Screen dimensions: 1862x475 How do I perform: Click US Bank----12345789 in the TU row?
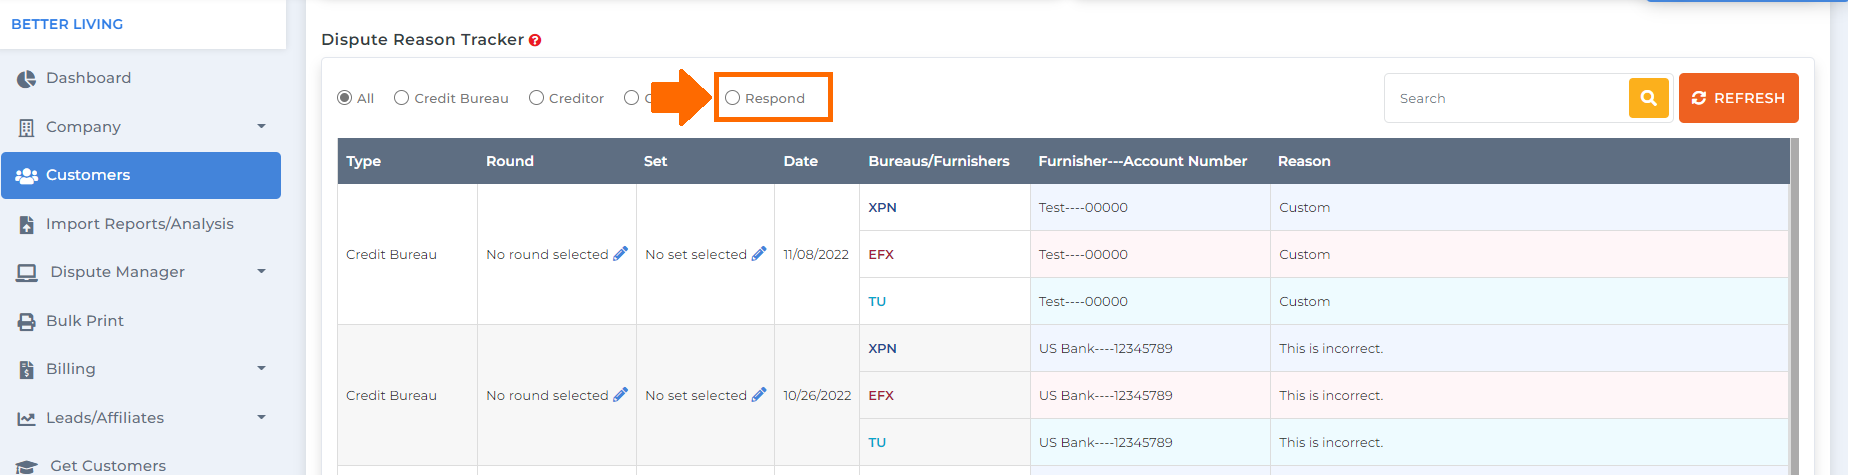[1105, 443]
